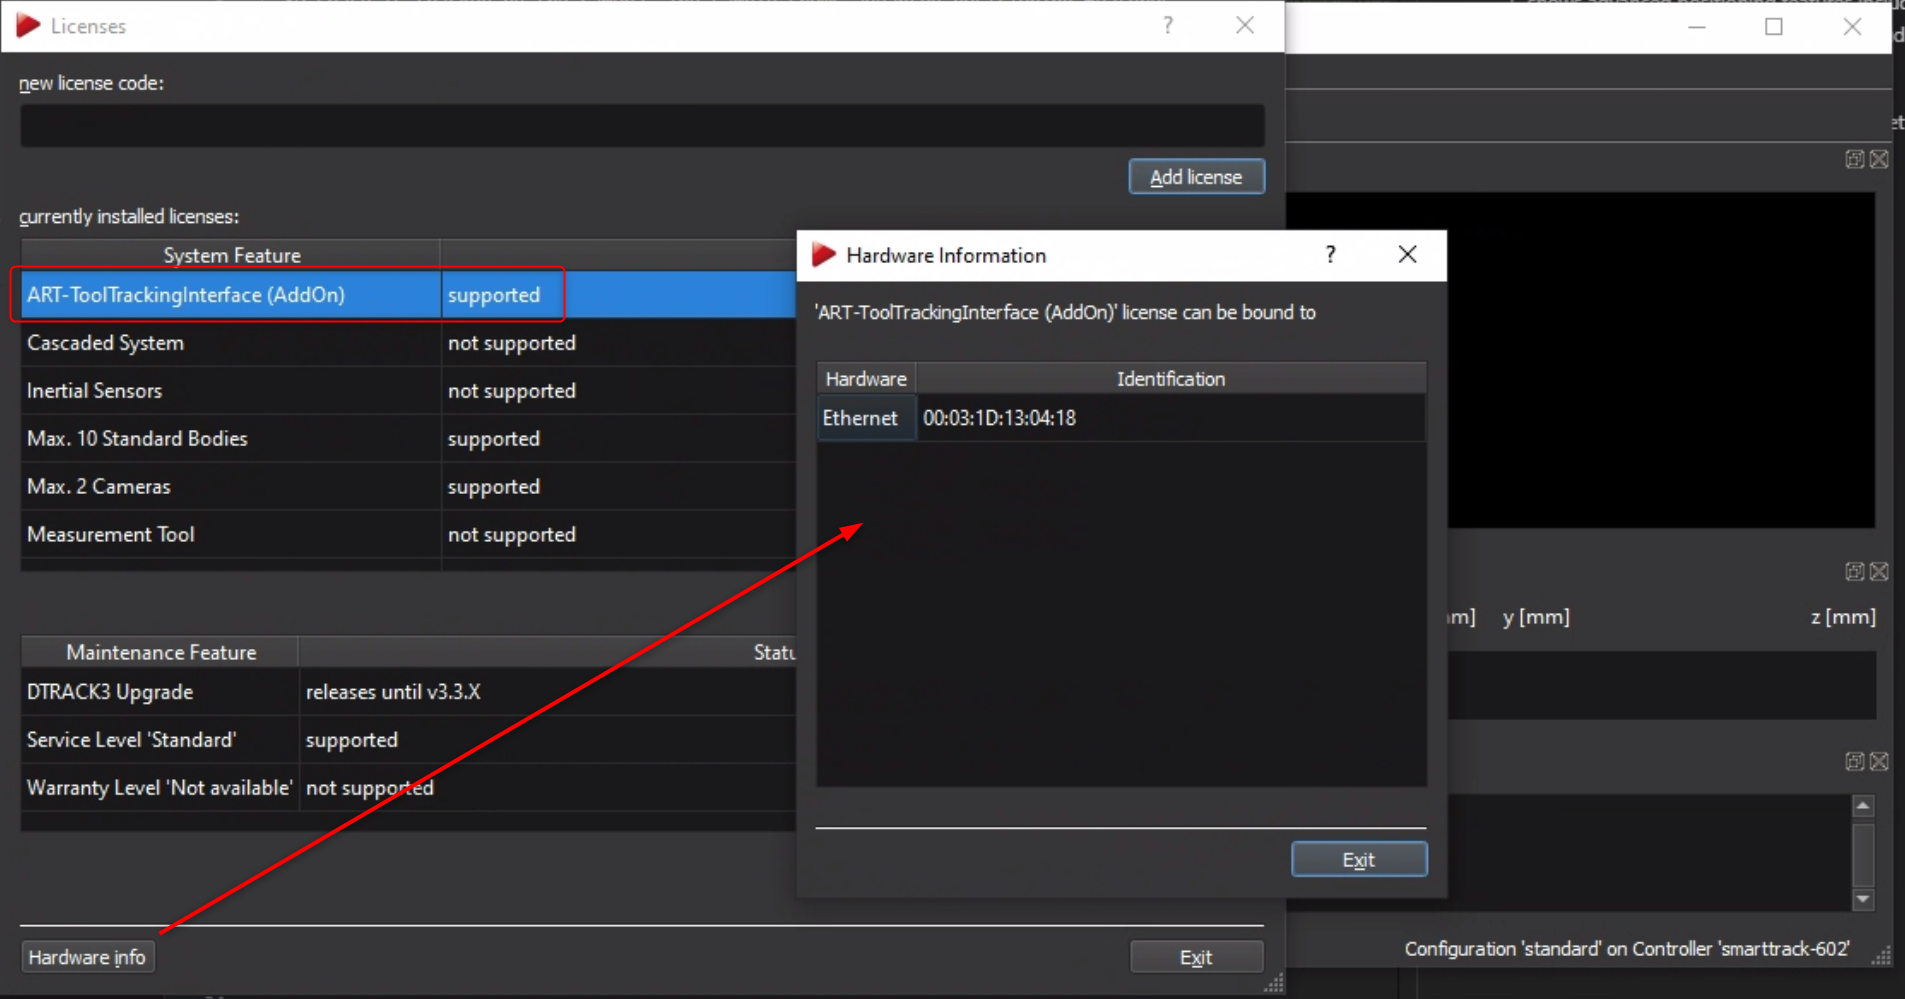The height and width of the screenshot is (999, 1905).
Task: Click Hardware Information dialog app logo icon
Action: pos(824,255)
